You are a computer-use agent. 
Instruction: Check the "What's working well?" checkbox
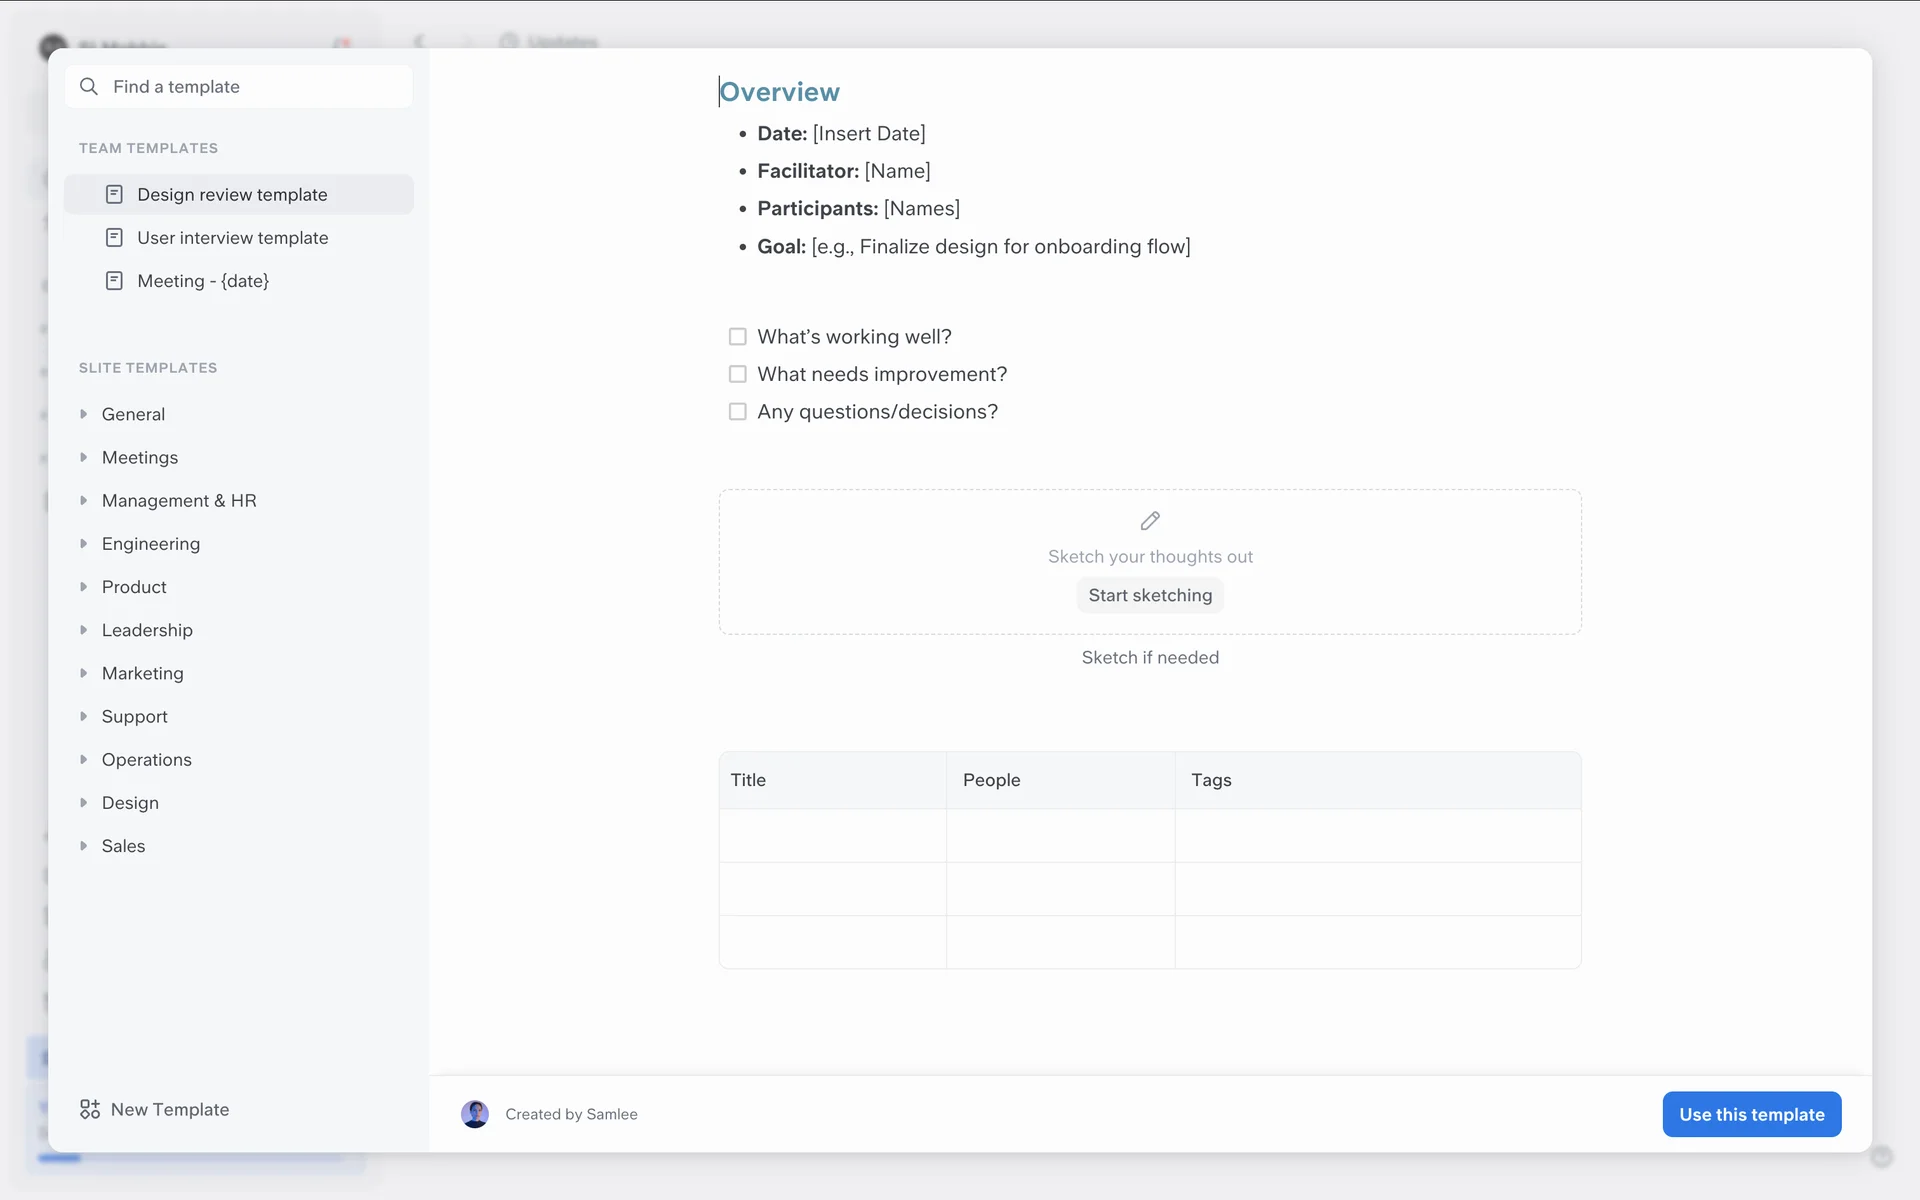click(738, 337)
